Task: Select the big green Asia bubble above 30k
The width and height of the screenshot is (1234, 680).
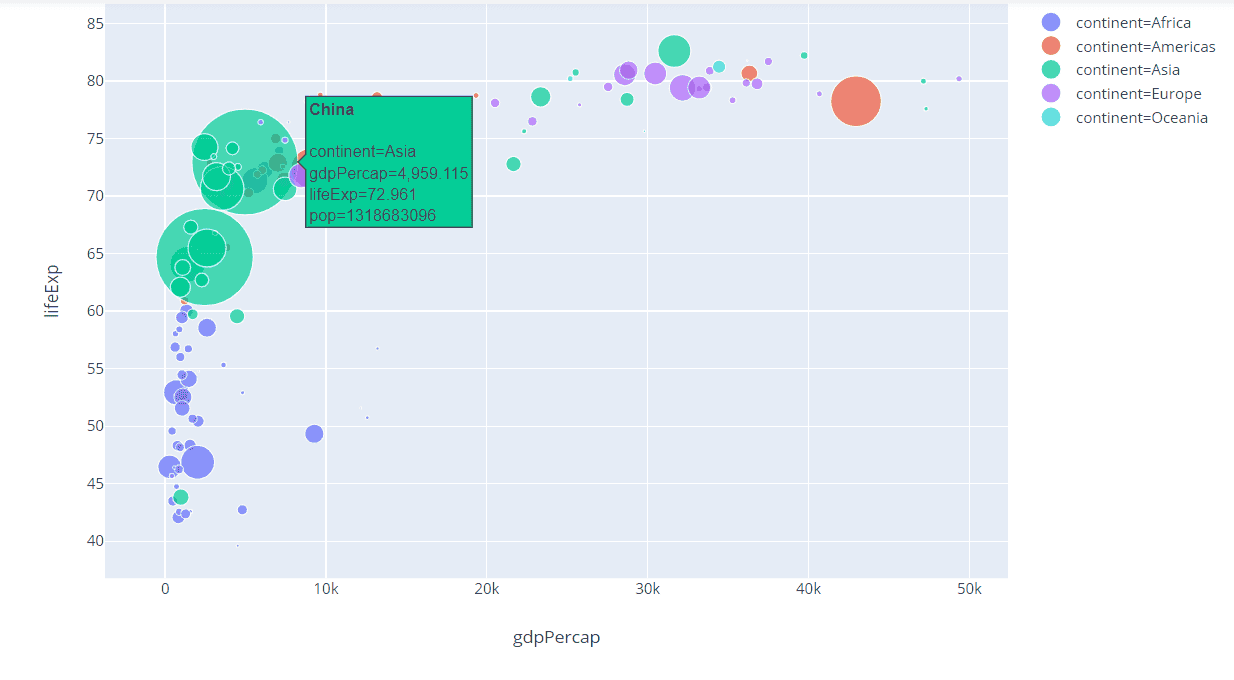Action: point(675,50)
